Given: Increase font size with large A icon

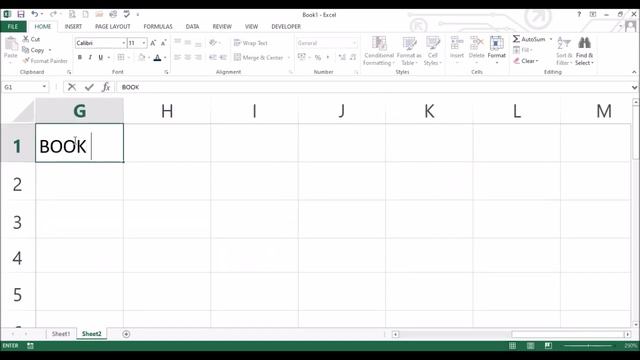Looking at the screenshot, I should 153,43.
